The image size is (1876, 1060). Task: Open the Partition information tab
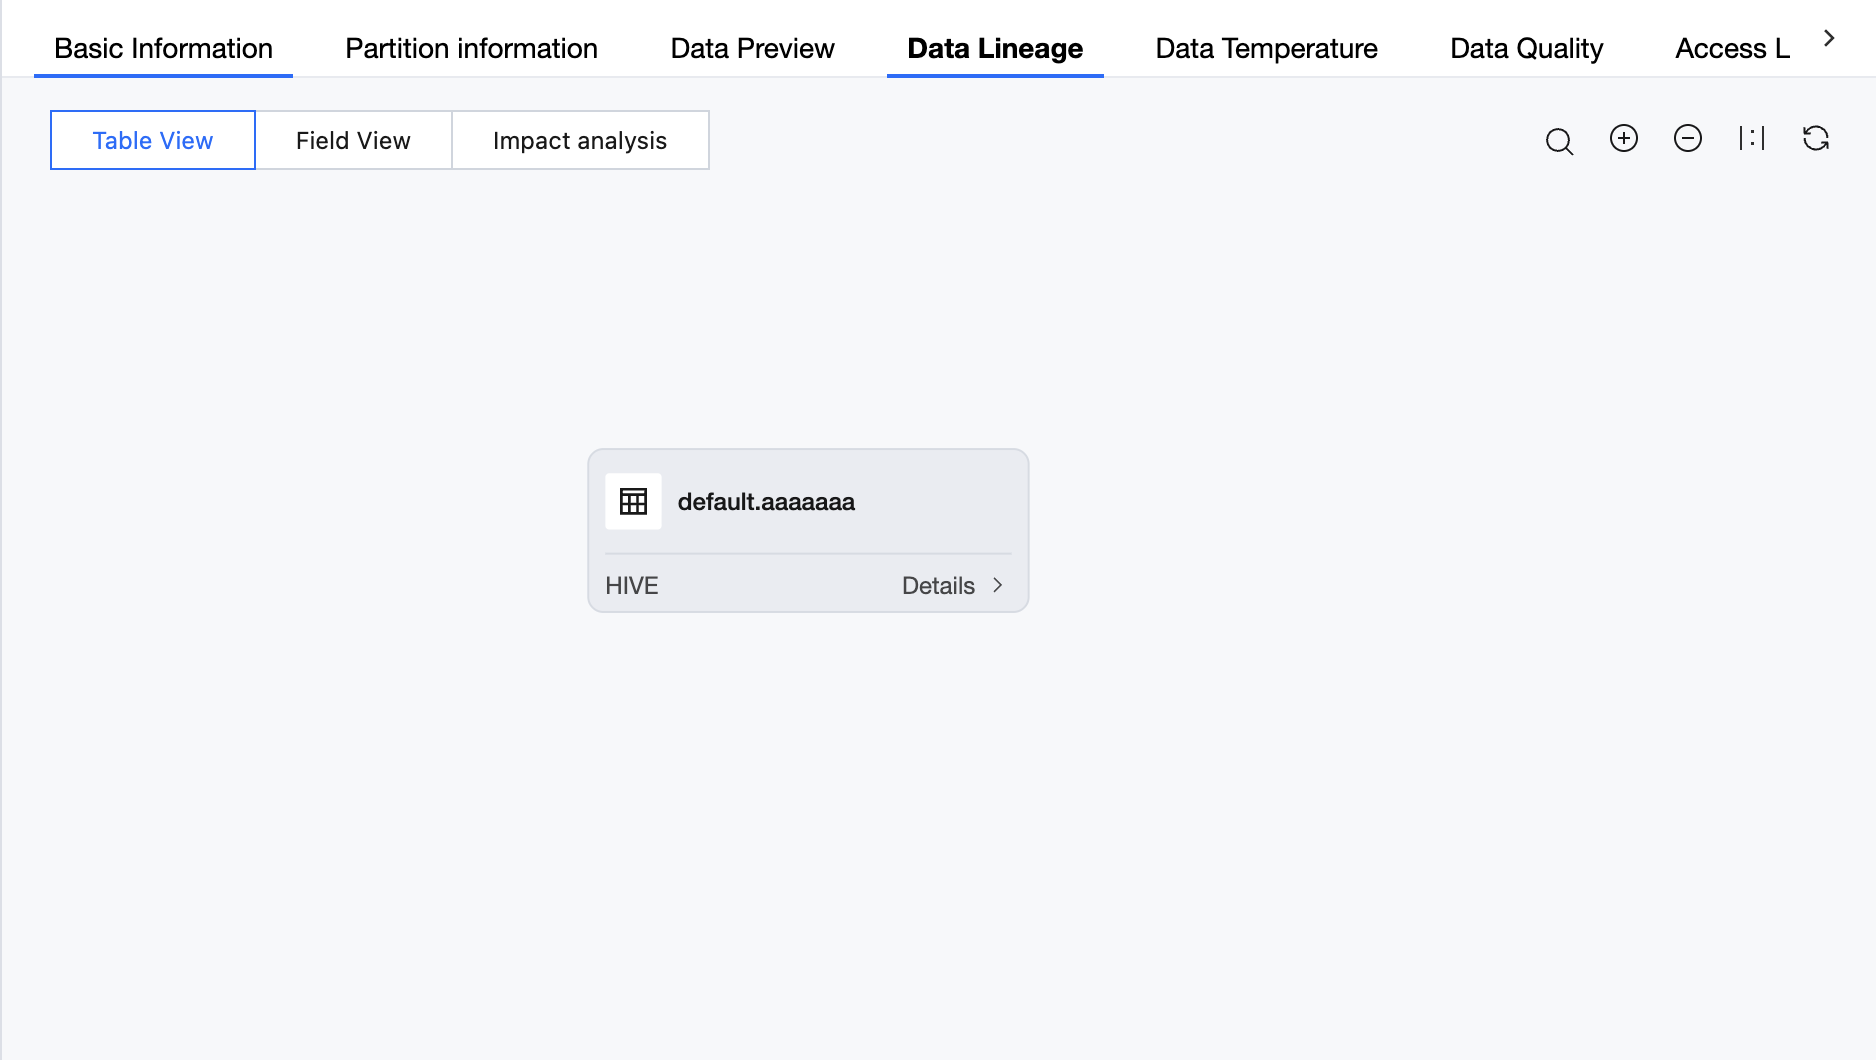tap(471, 48)
